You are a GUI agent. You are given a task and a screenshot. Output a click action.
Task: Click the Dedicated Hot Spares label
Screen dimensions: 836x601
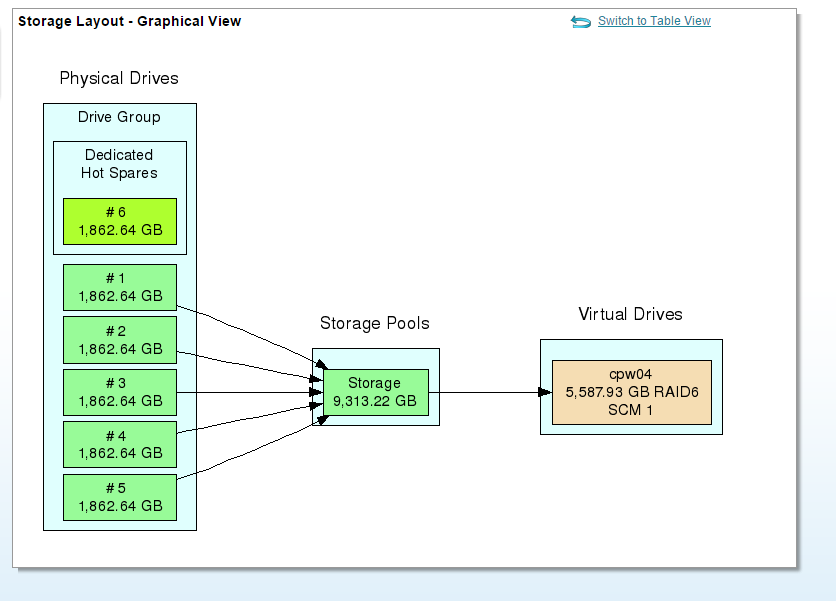(x=119, y=164)
